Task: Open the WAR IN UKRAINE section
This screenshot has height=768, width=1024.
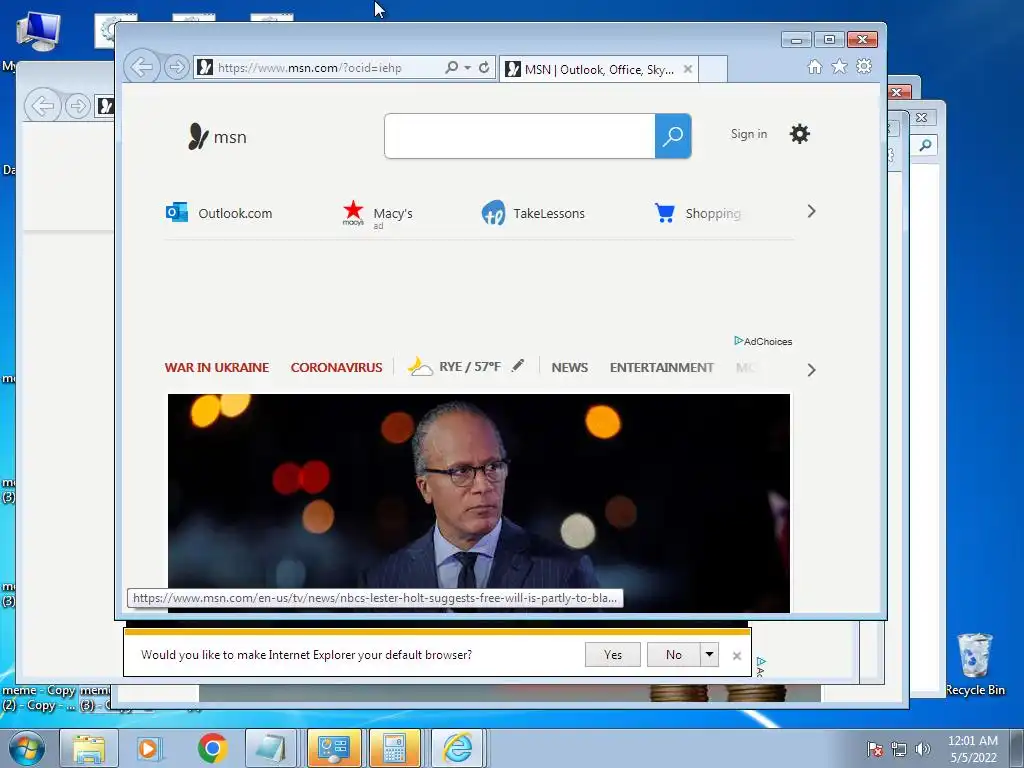Action: pyautogui.click(x=216, y=367)
